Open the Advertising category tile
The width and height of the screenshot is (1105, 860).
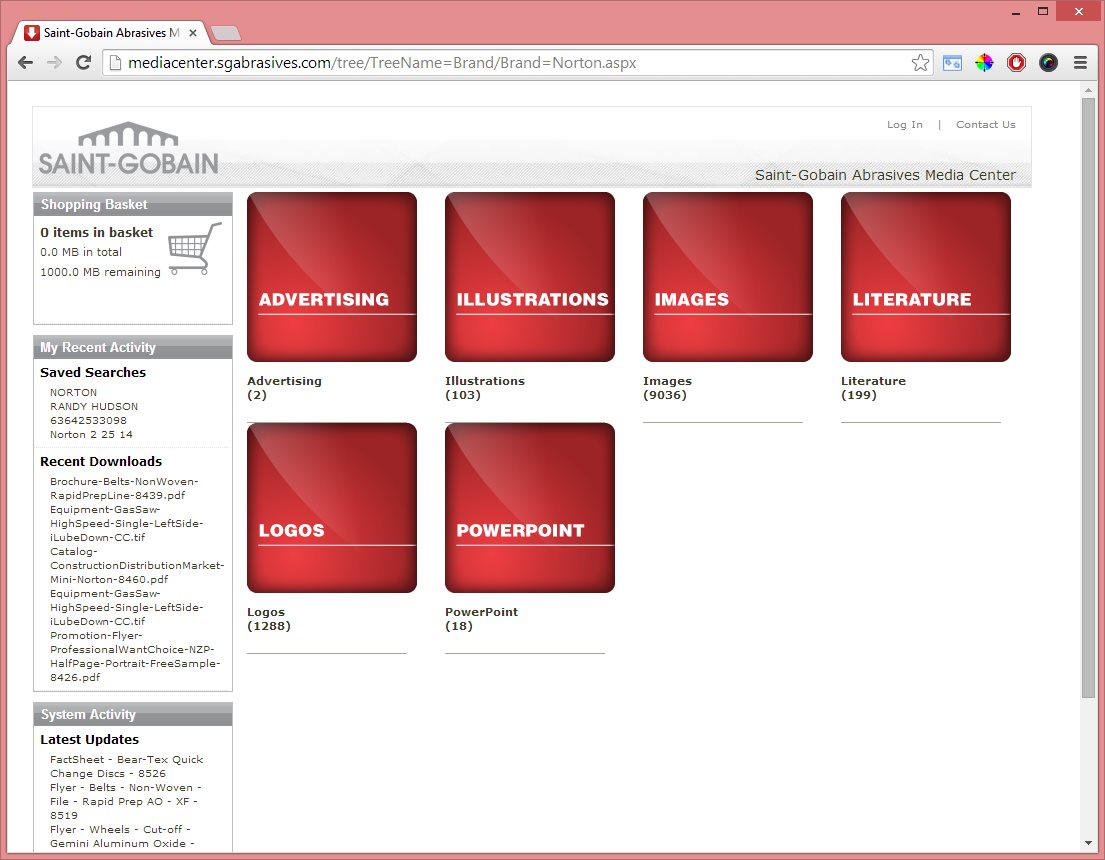tap(332, 277)
